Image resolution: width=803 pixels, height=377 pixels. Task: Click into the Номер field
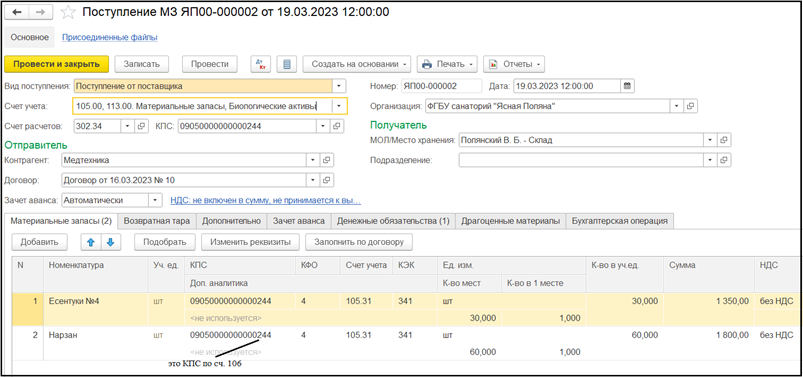tap(441, 86)
